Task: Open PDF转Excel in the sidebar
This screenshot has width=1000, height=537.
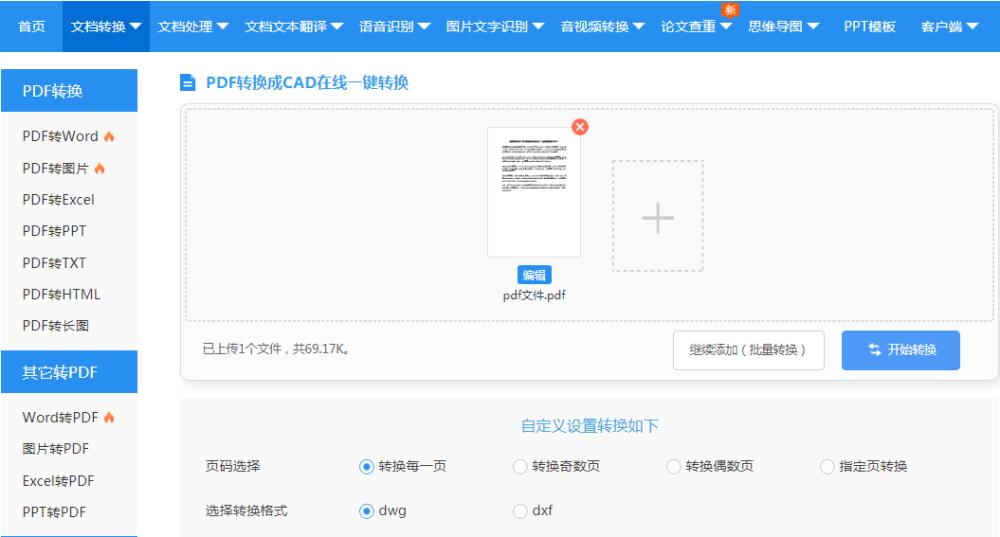Action: pyautogui.click(x=58, y=200)
